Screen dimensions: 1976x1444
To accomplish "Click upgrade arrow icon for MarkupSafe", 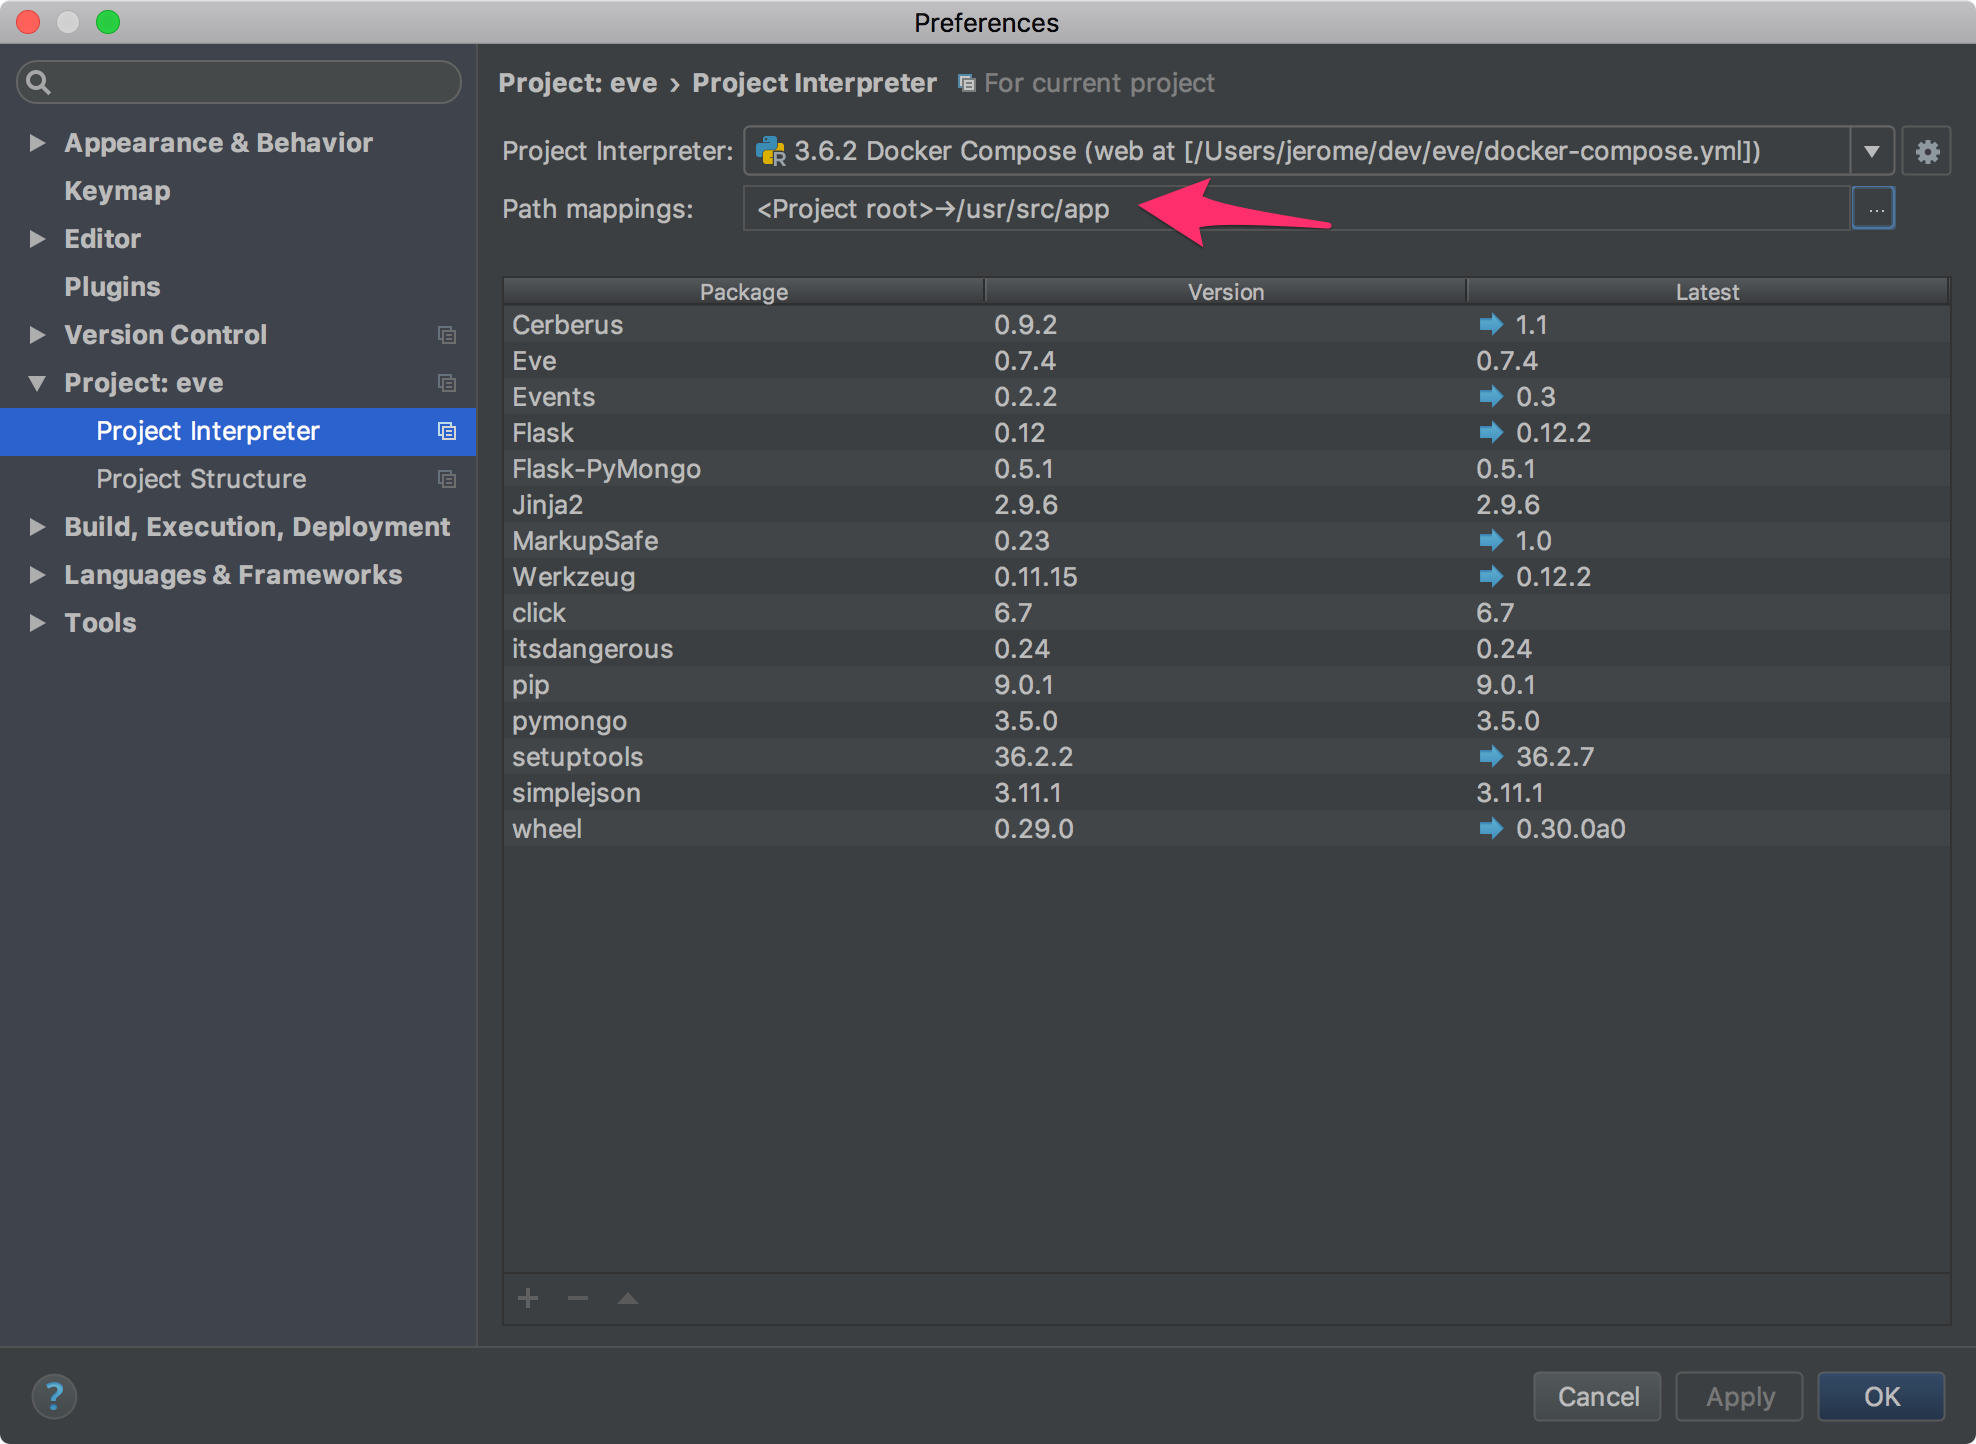I will tap(1491, 540).
